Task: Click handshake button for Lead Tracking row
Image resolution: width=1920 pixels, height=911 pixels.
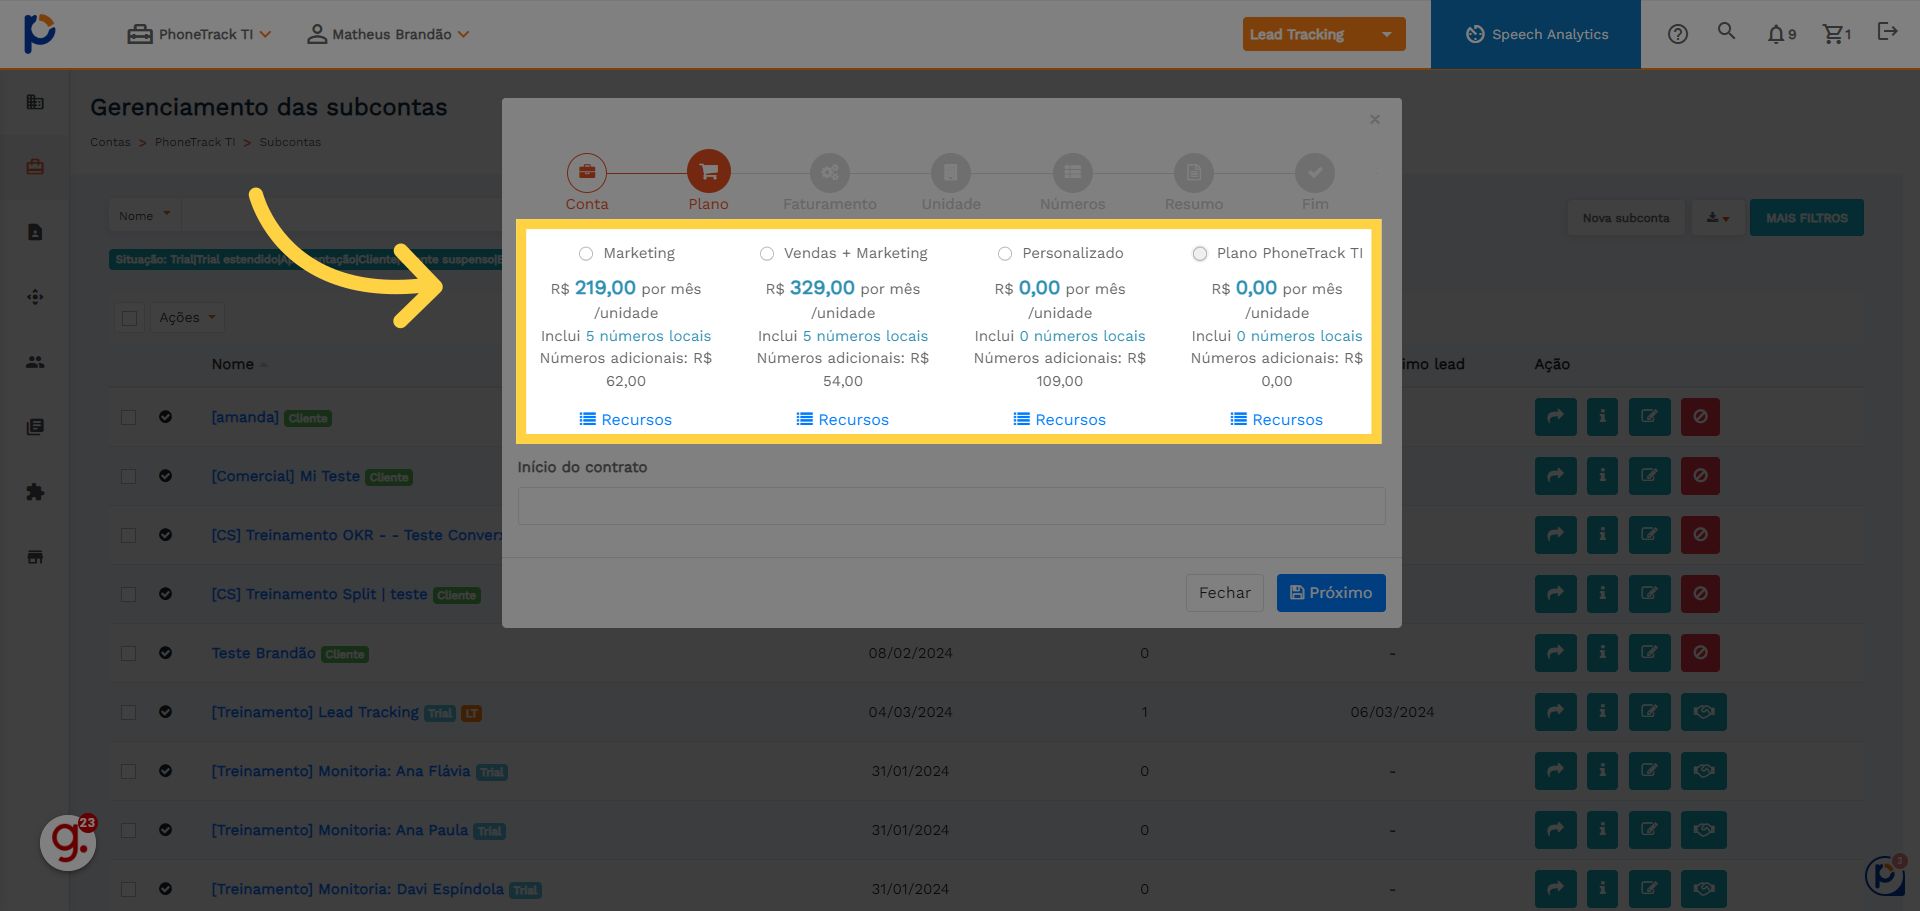Action: click(1704, 712)
